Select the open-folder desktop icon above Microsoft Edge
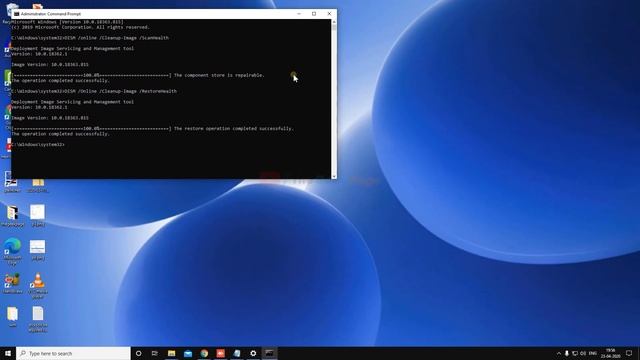This screenshot has width=640, height=360. click(12, 216)
